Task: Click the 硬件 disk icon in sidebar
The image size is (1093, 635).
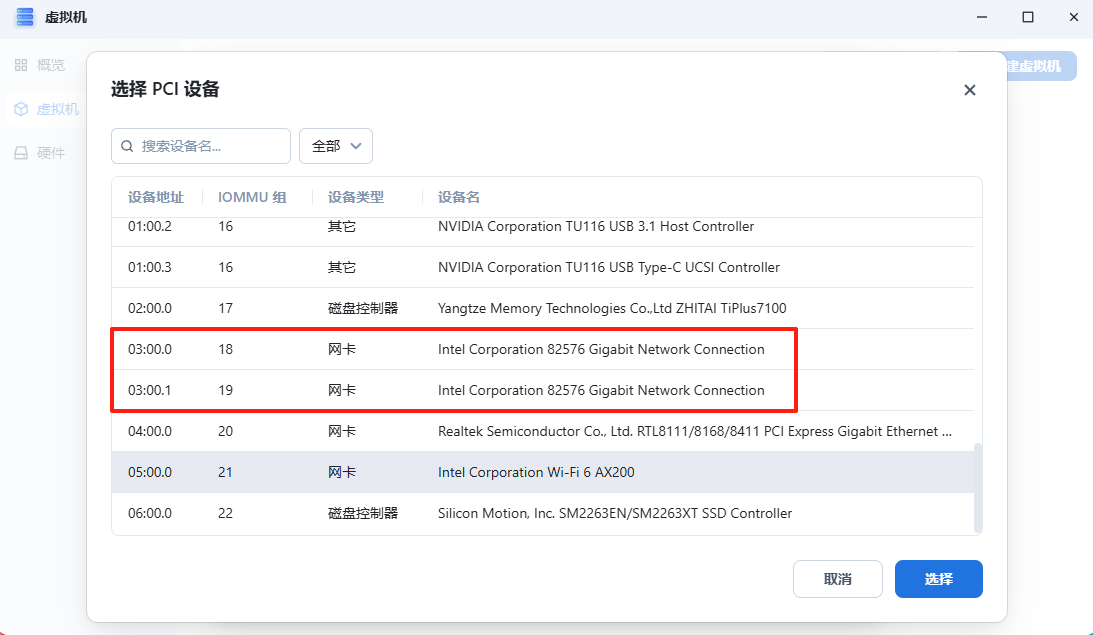Action: coord(21,153)
